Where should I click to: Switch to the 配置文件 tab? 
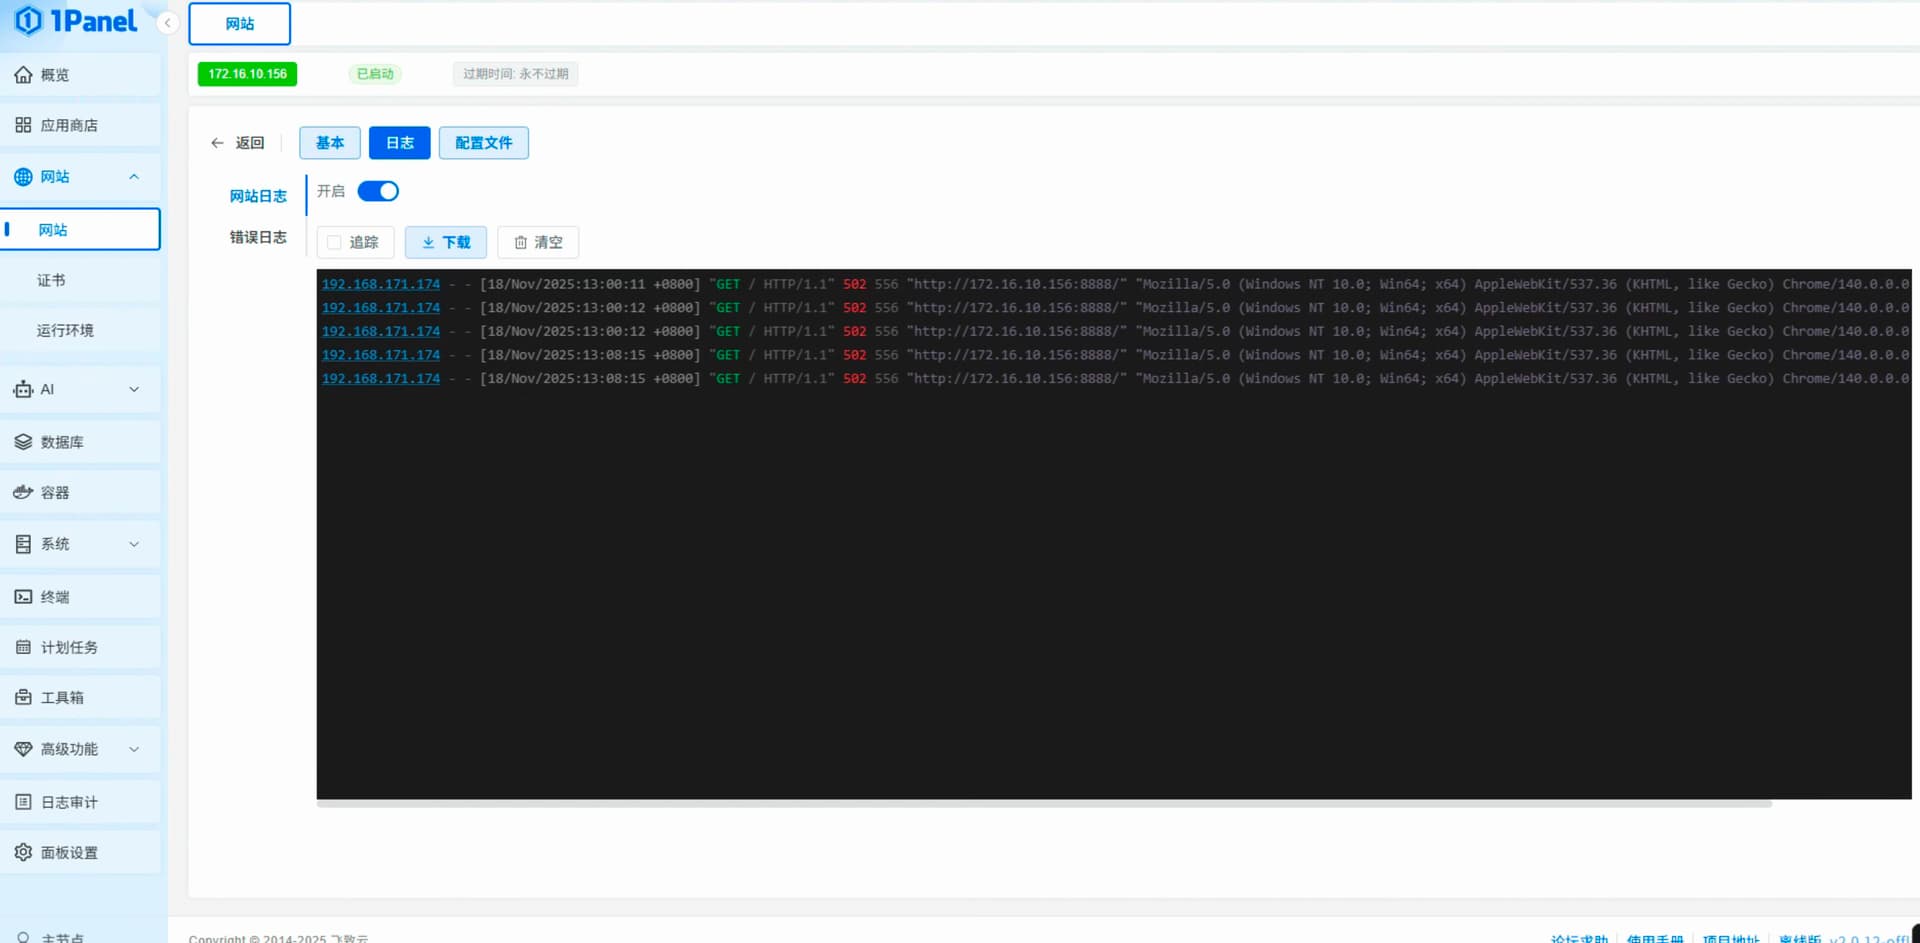click(483, 143)
